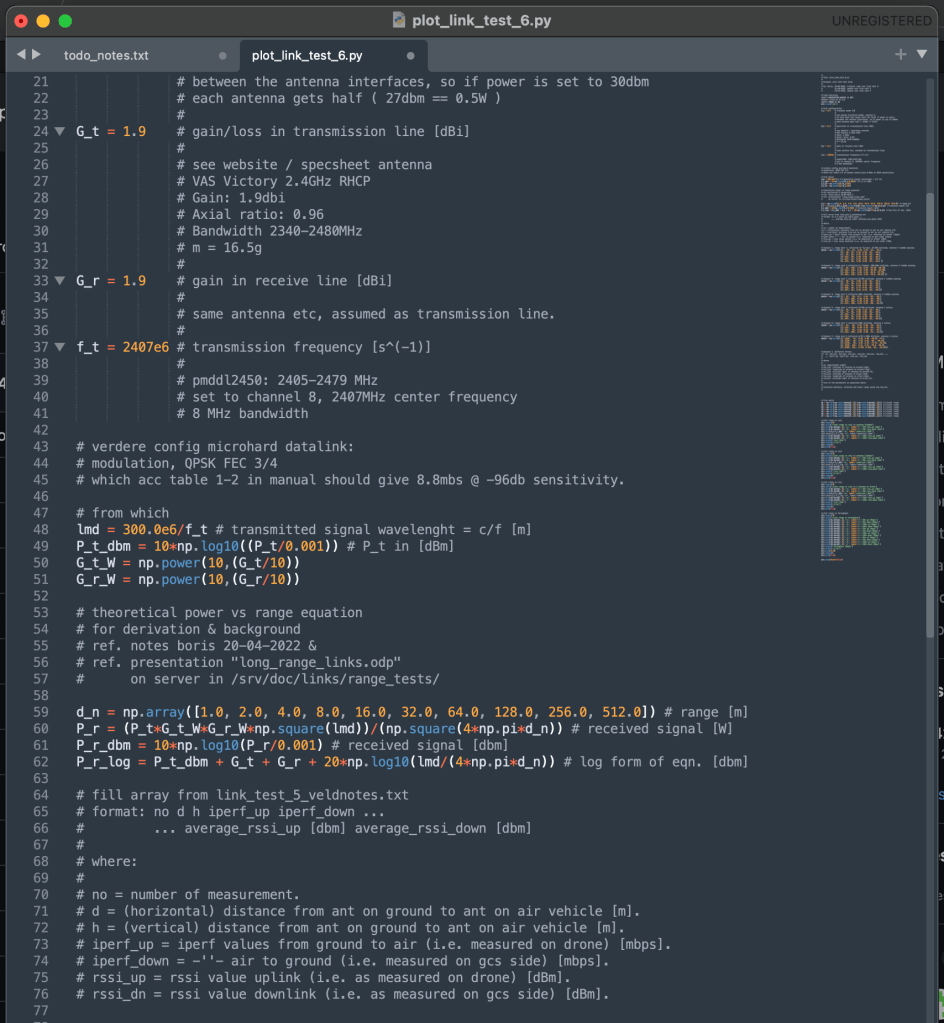944x1023 pixels.
Task: Click line number 59 in the gutter
Action: (40, 712)
